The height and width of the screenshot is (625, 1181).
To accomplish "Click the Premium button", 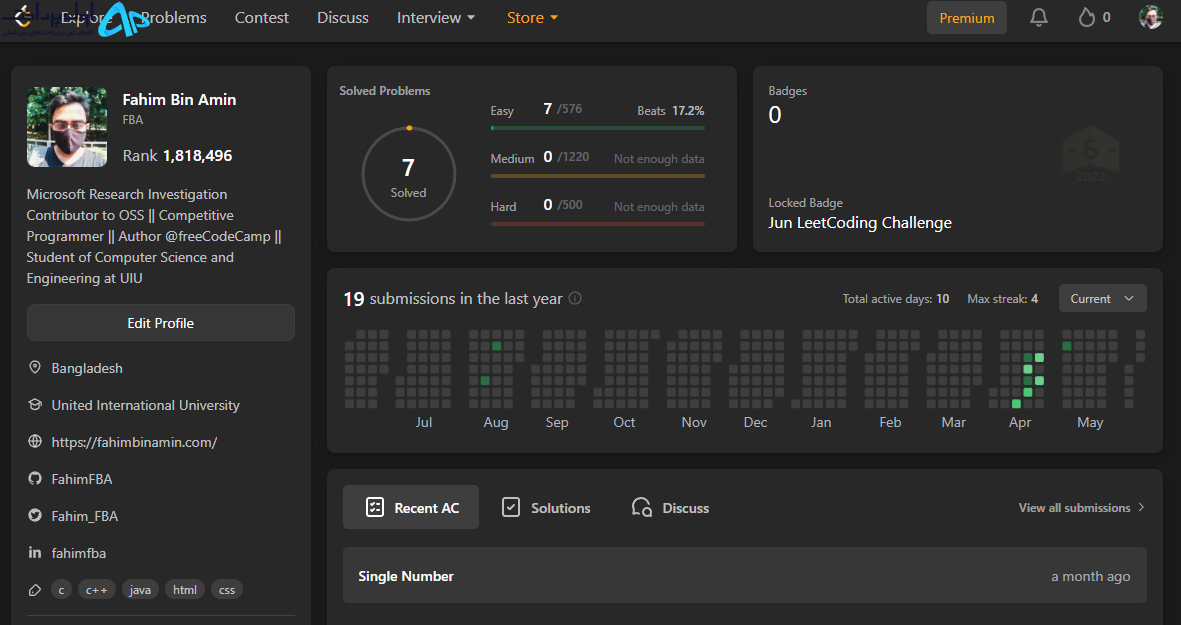I will coord(966,17).
